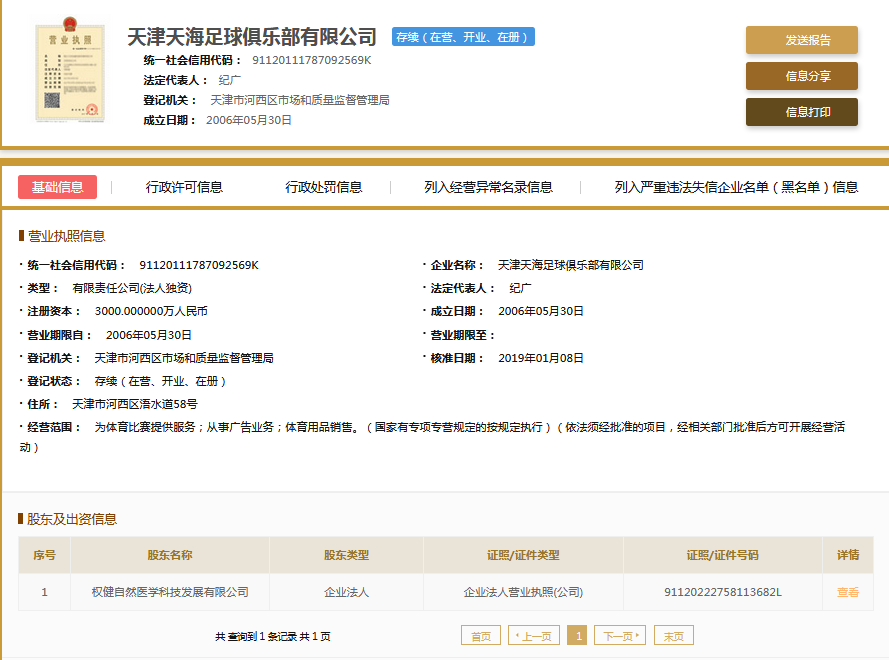Select the 基础信息 tab
Screen dimensions: 889x660
click(x=57, y=187)
